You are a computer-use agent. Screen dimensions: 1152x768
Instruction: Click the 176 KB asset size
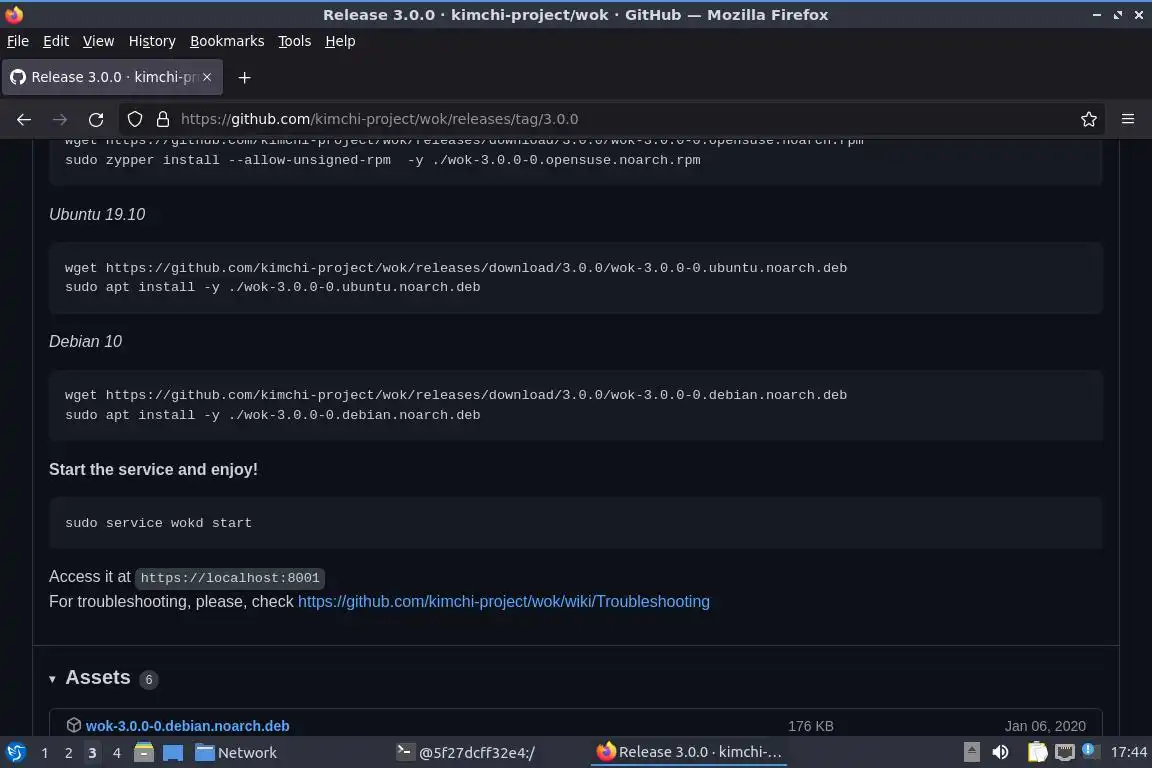click(810, 726)
